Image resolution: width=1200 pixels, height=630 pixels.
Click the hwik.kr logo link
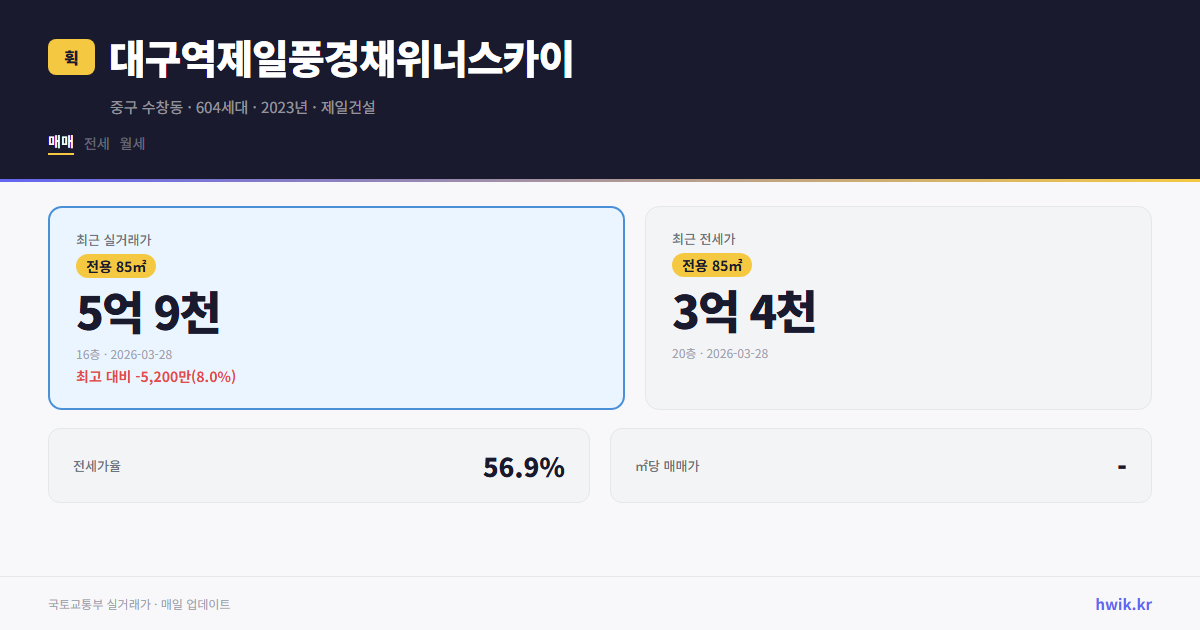click(1122, 604)
